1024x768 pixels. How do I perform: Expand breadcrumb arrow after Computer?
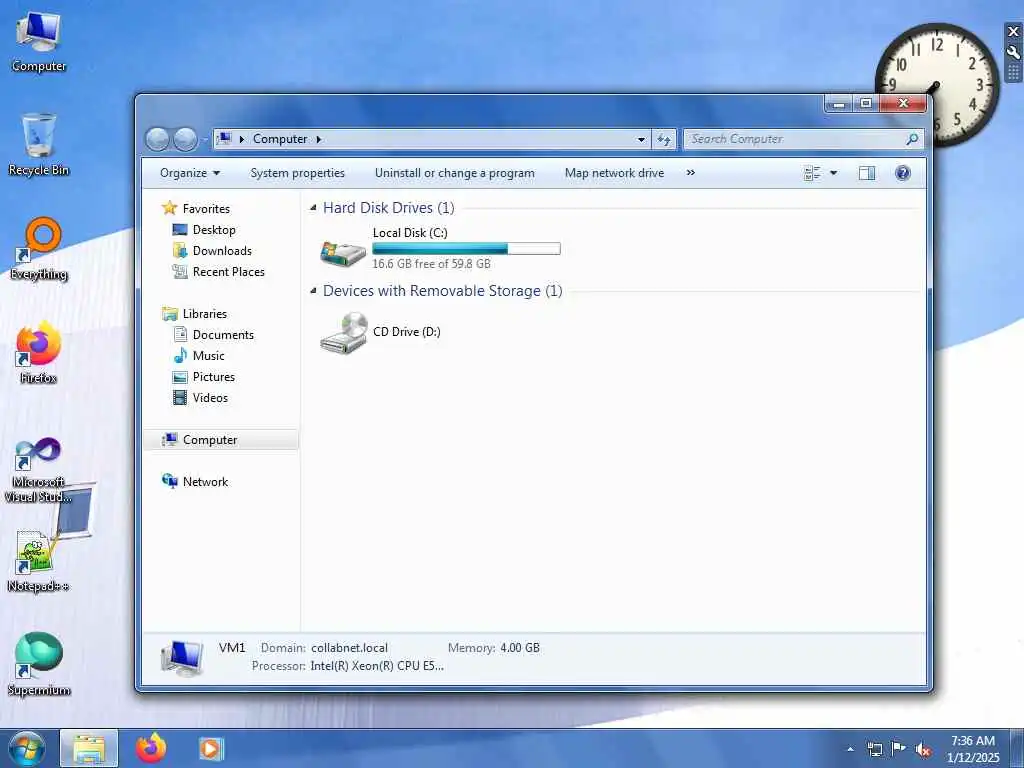click(x=319, y=139)
